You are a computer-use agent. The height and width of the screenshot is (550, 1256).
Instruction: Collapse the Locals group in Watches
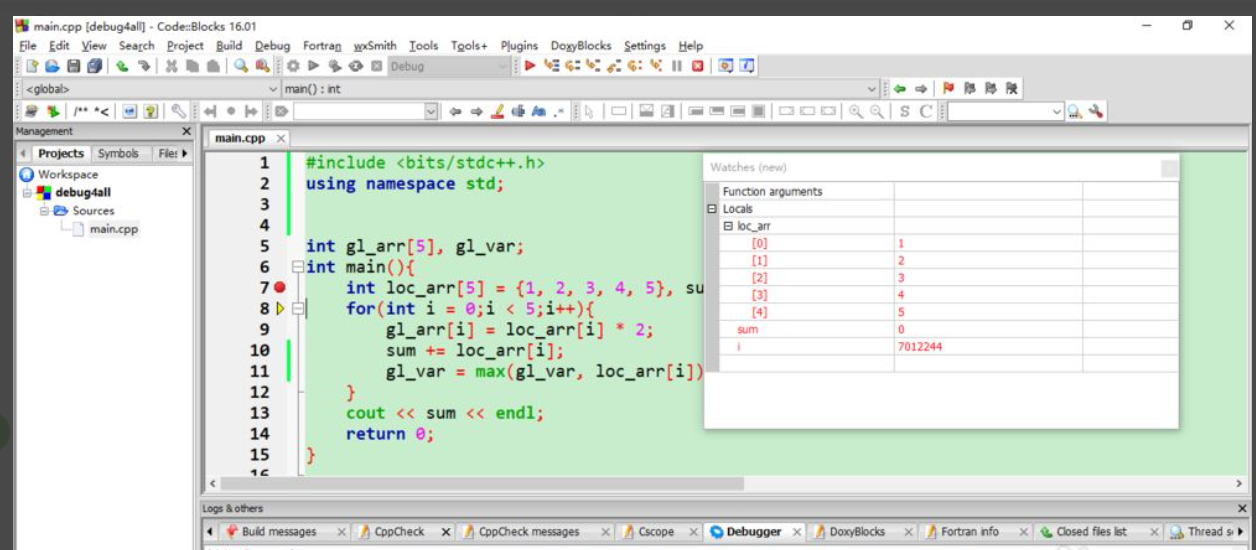[712, 209]
